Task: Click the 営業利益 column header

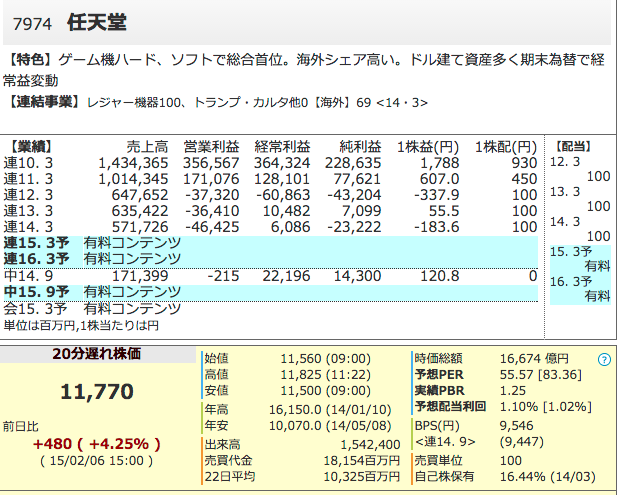Action: tap(211, 147)
